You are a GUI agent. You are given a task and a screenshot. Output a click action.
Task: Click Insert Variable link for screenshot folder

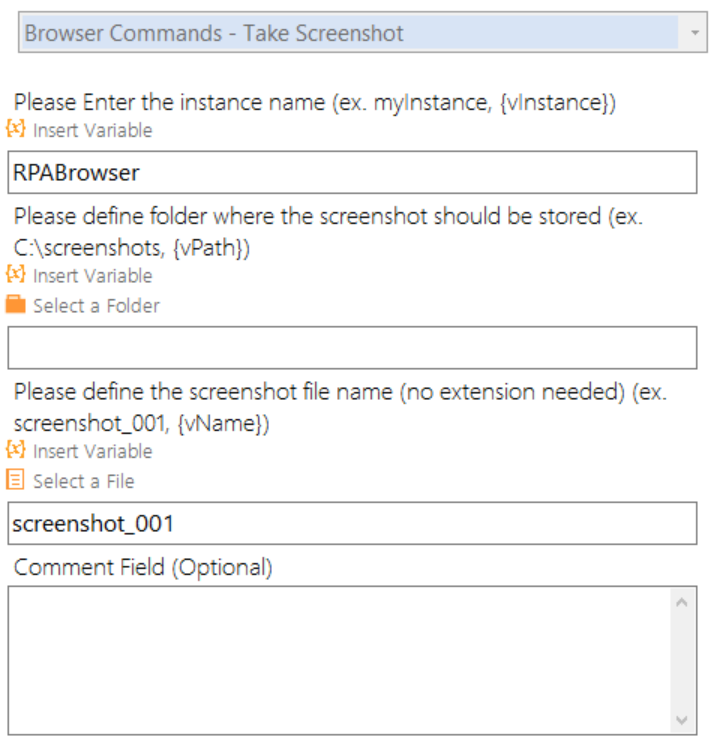tap(93, 276)
